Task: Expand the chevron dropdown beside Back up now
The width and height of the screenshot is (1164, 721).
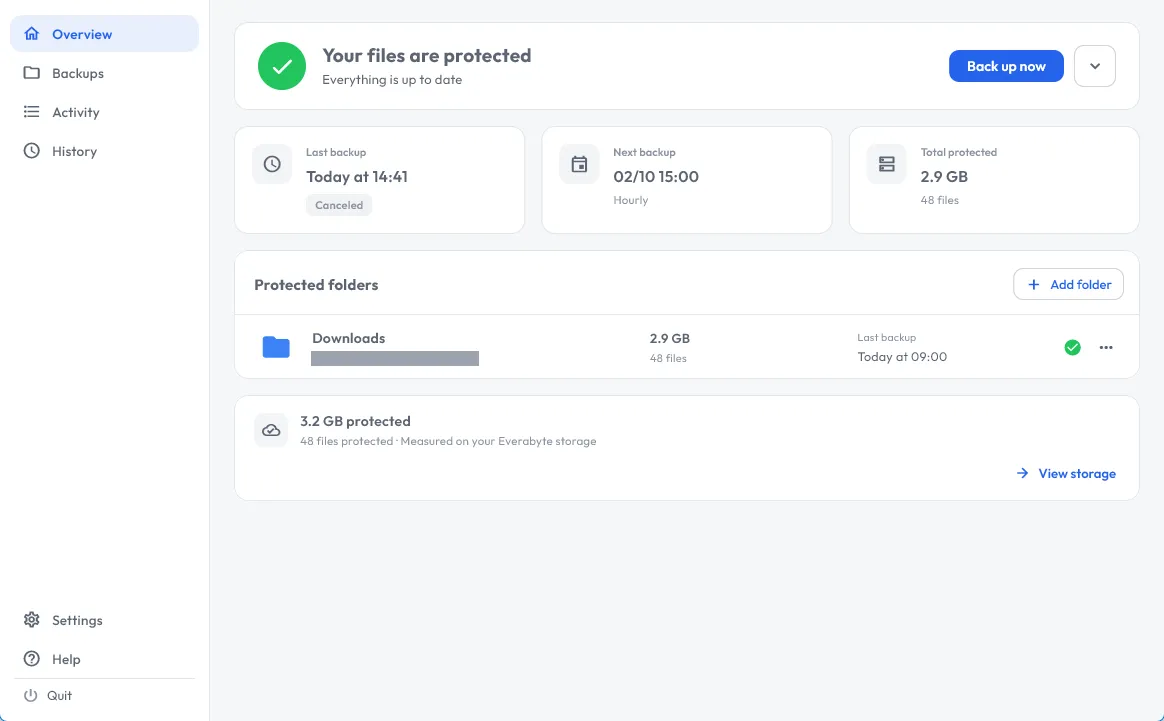Action: 1095,66
